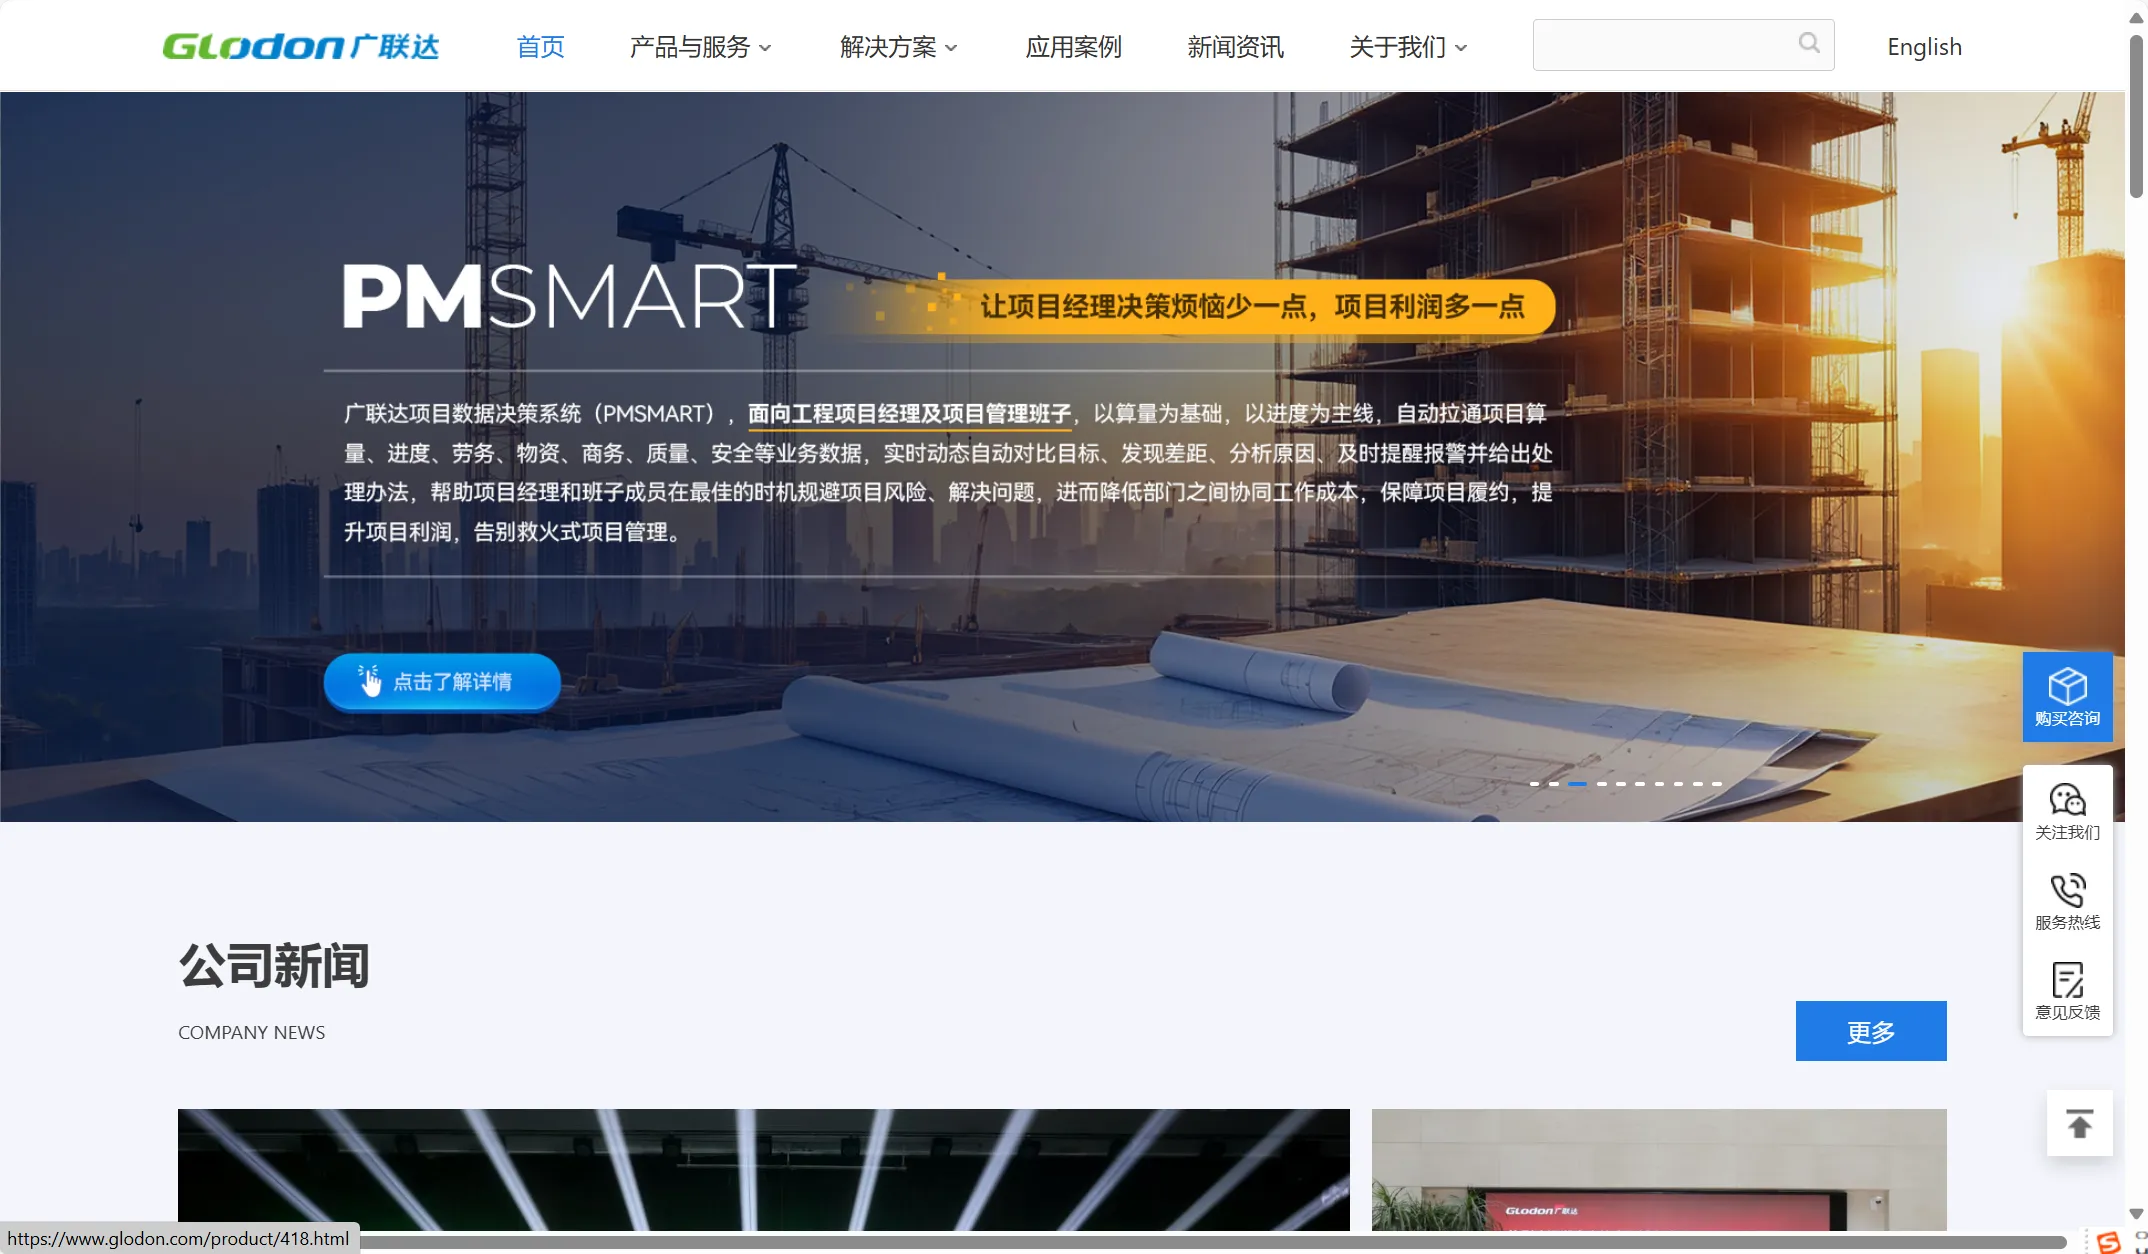Click the 关注我们 WeChat icon
The width and height of the screenshot is (2148, 1254).
click(x=2067, y=800)
